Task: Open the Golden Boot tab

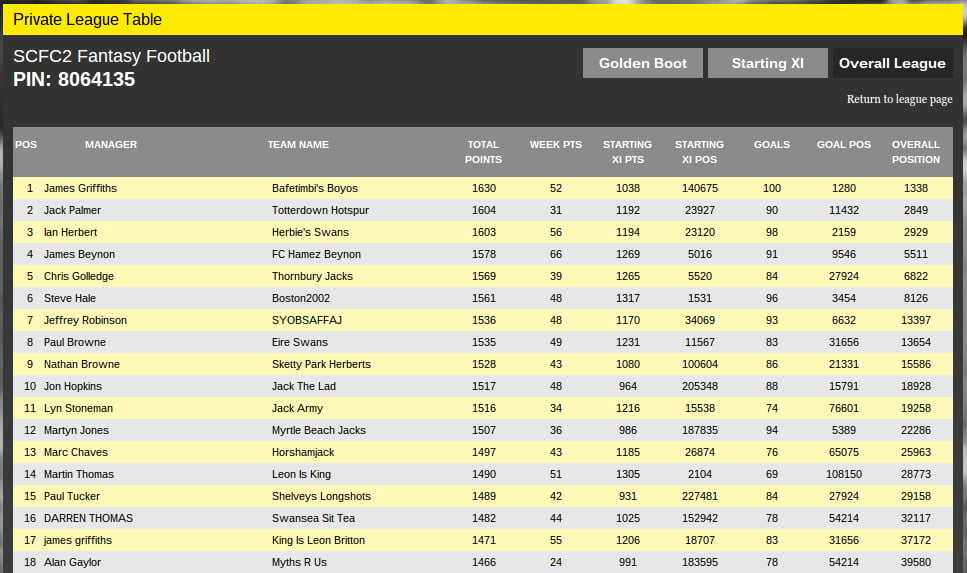Action: click(642, 63)
